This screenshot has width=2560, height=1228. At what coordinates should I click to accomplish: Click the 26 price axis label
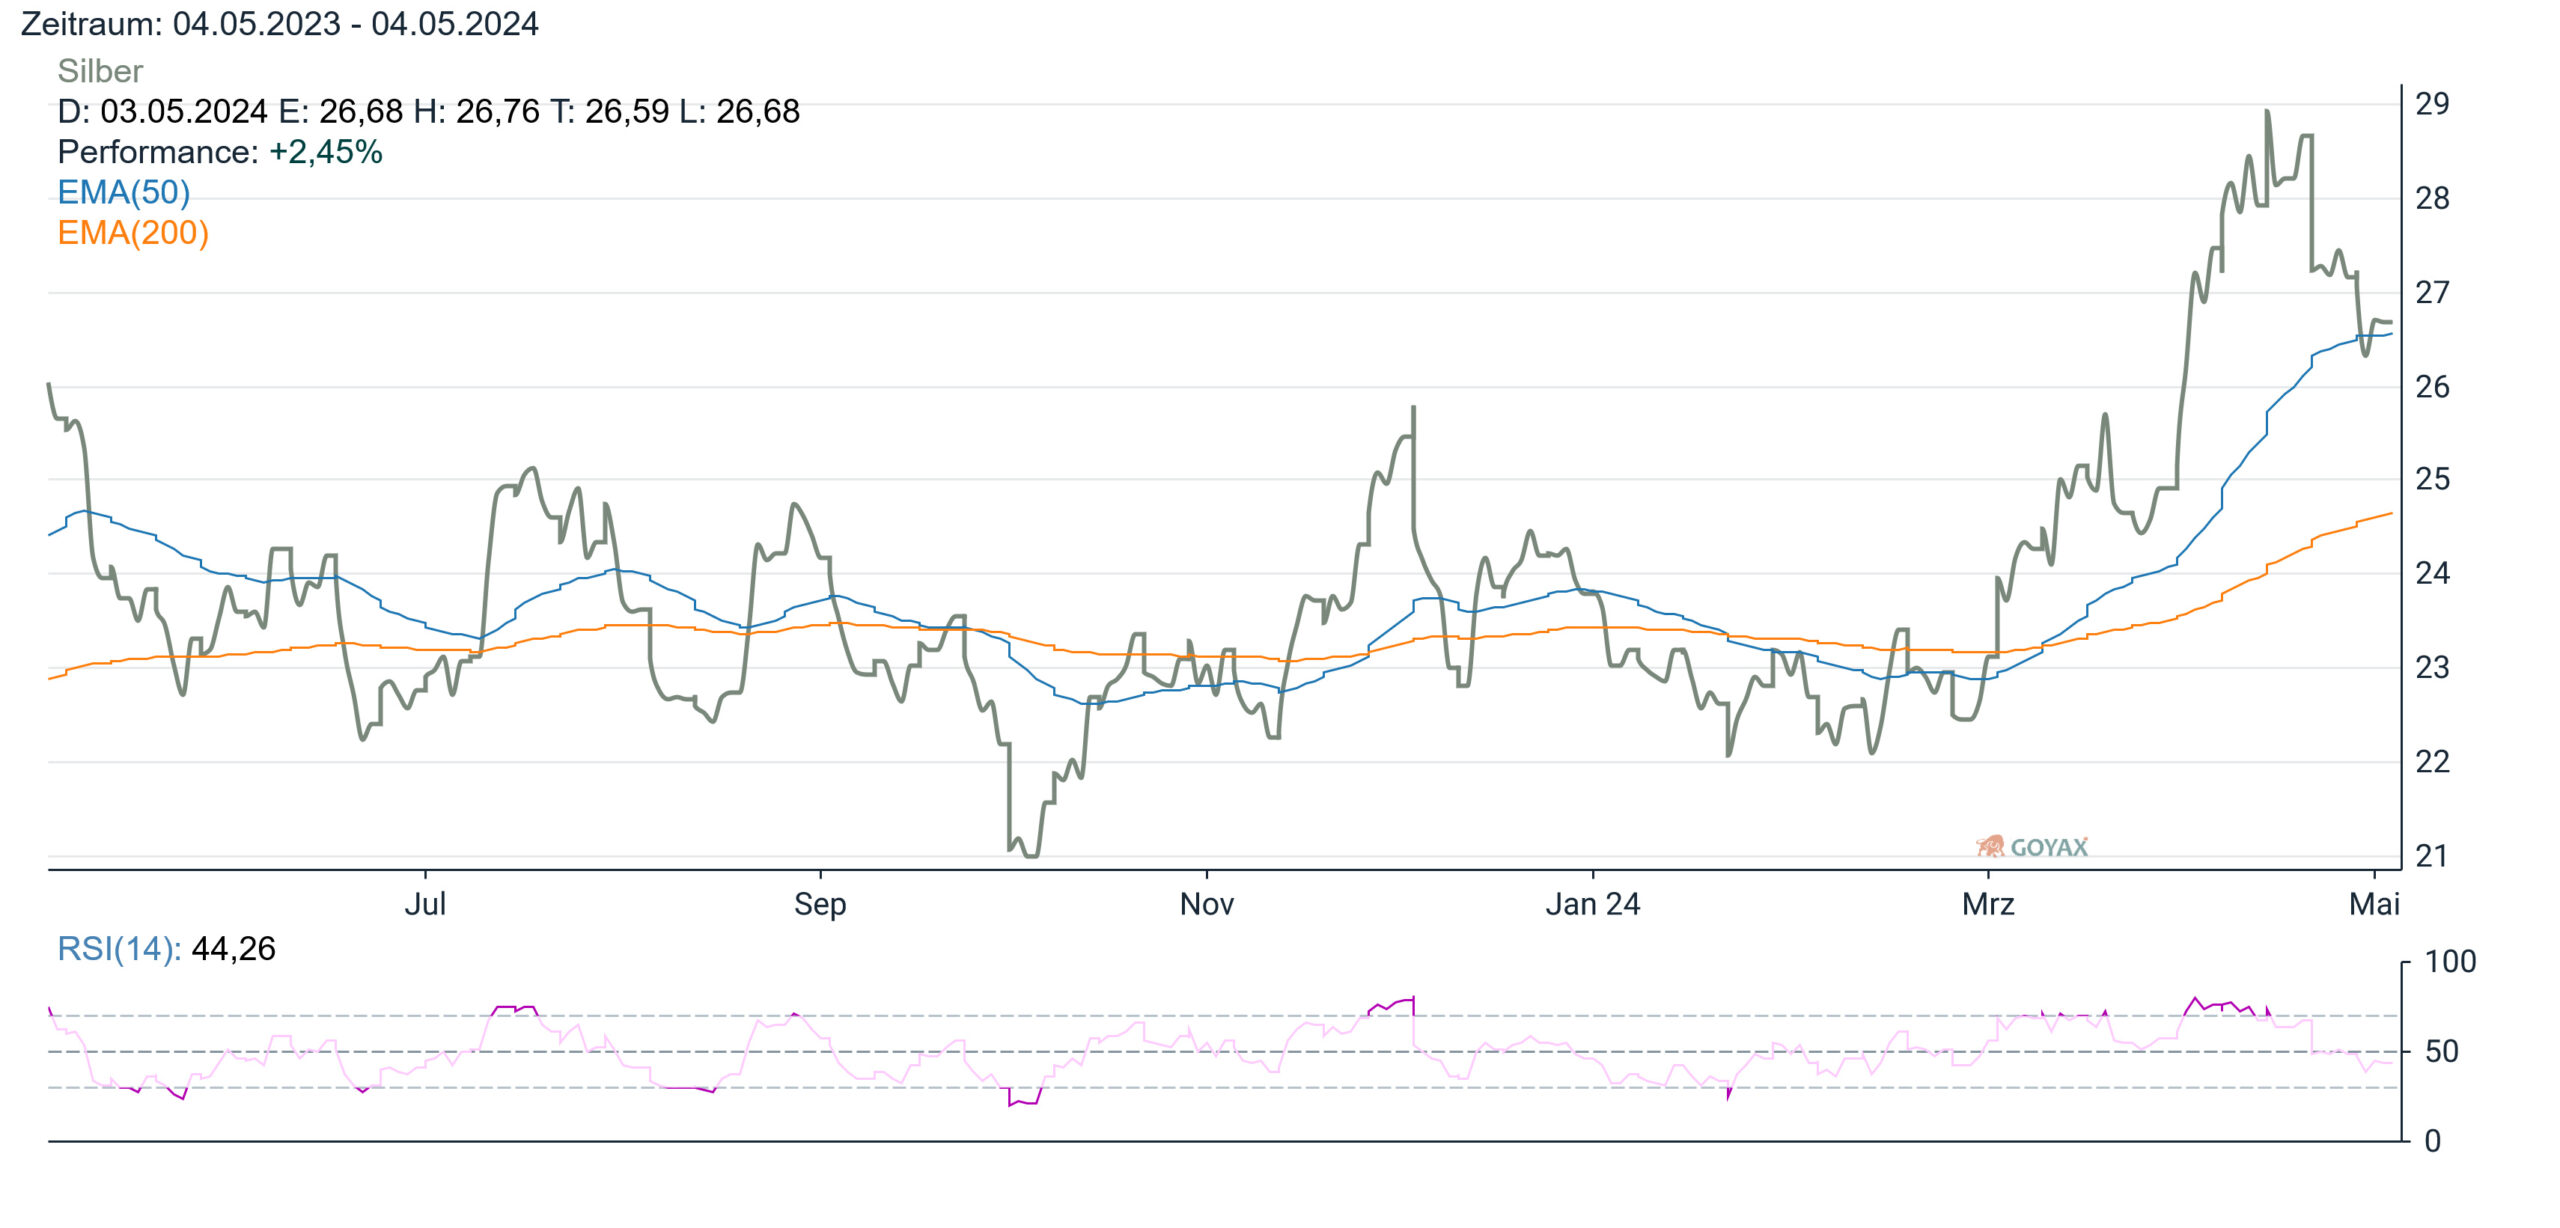[x=2432, y=387]
